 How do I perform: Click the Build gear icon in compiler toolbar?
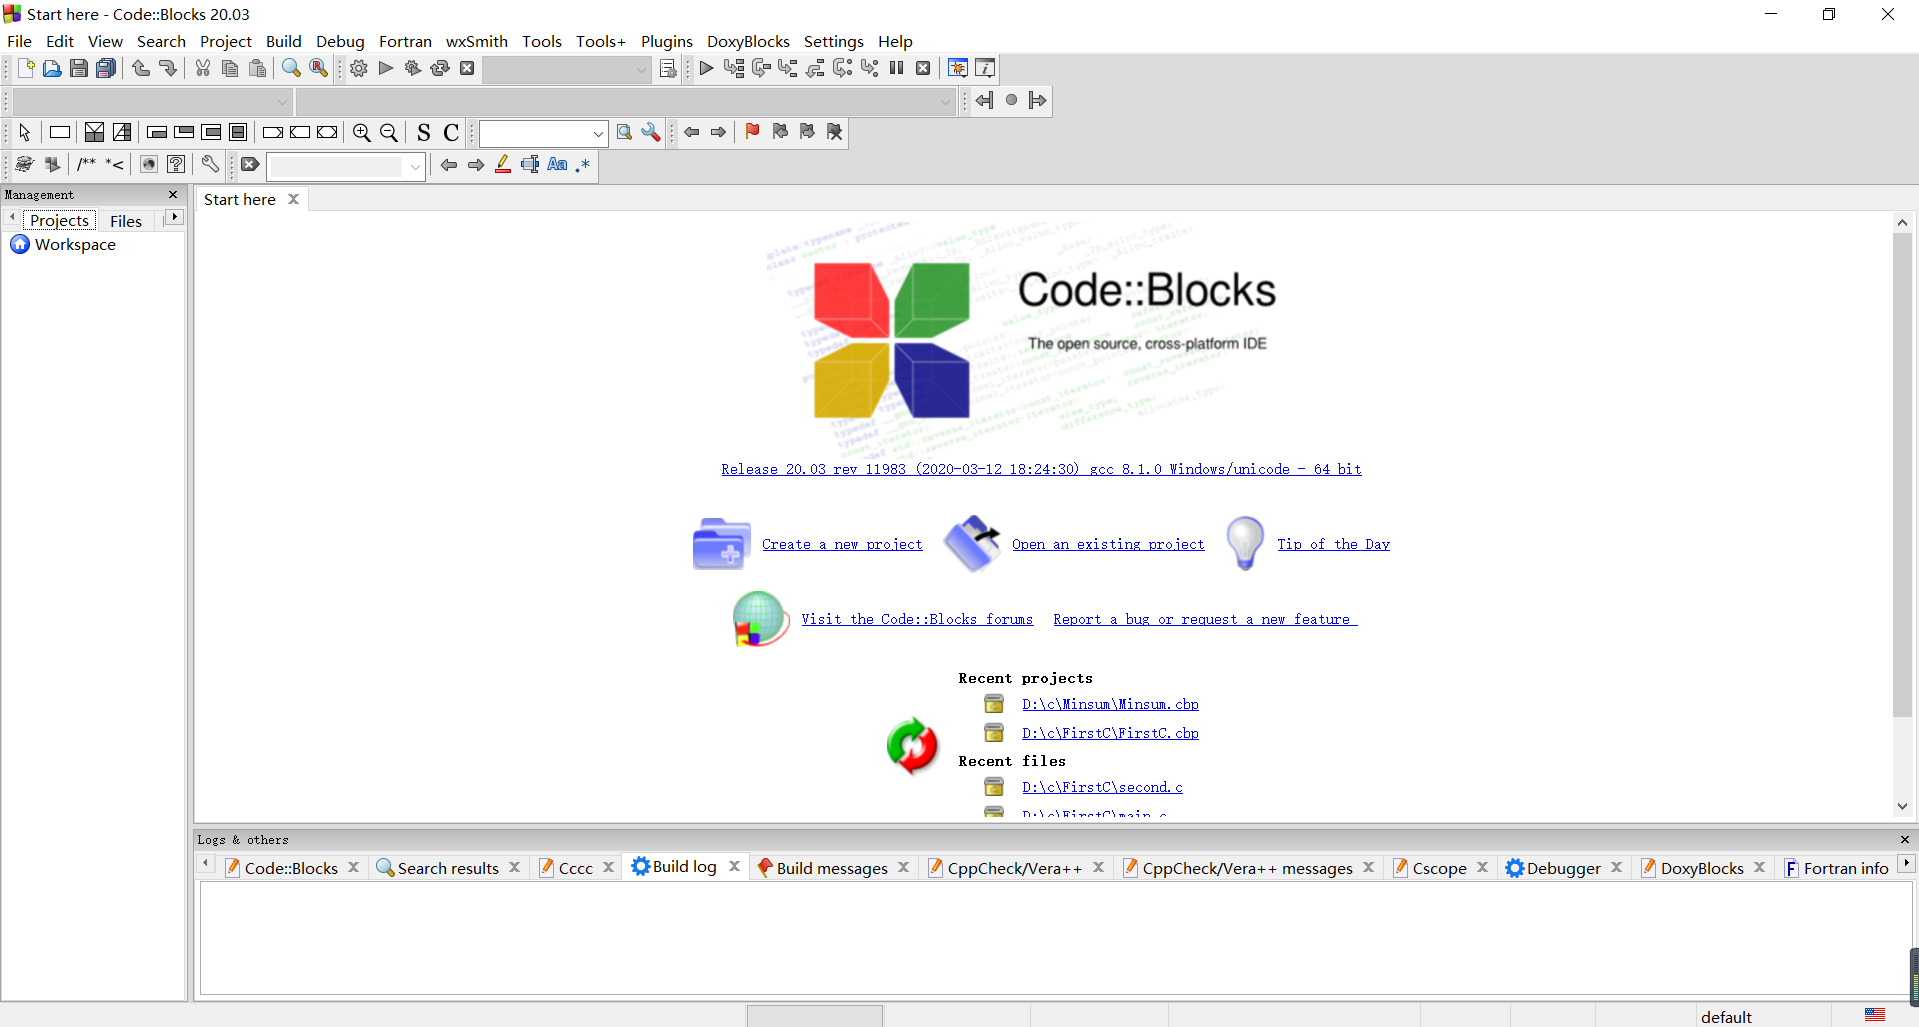[359, 68]
